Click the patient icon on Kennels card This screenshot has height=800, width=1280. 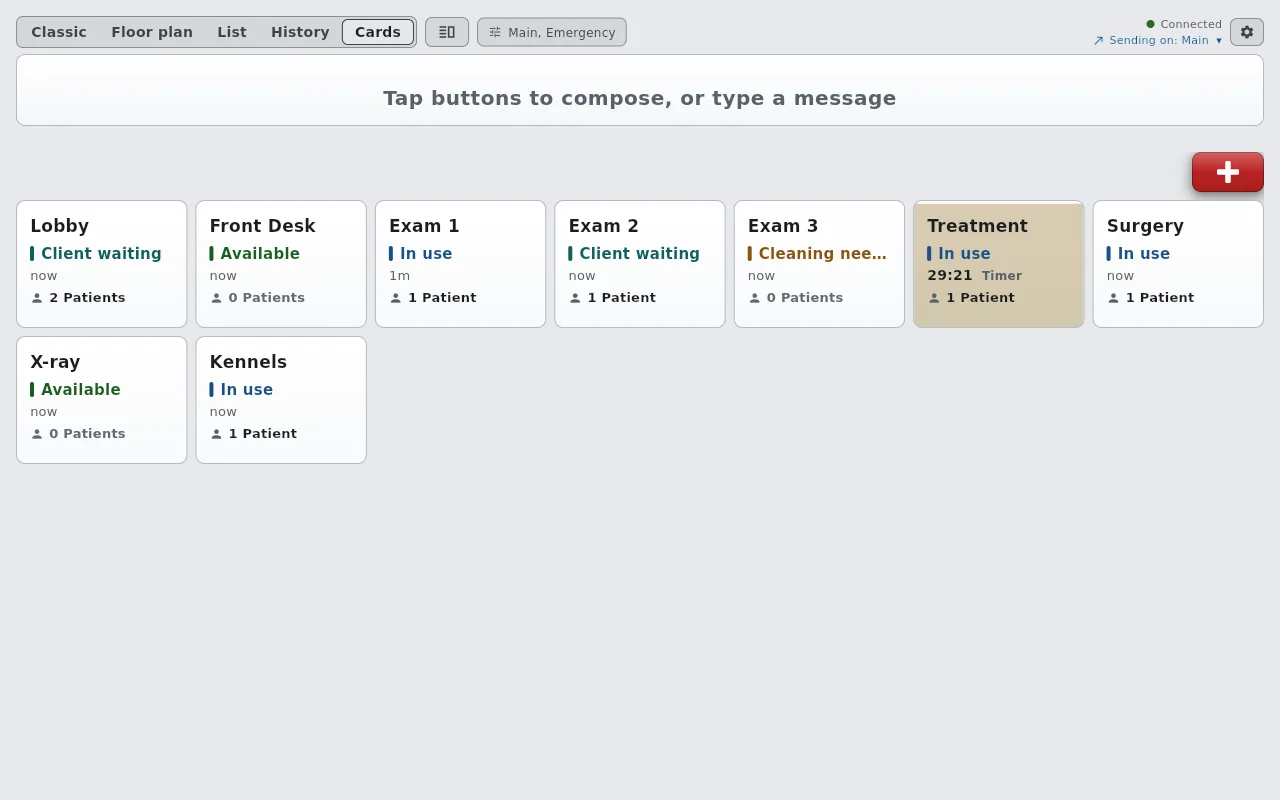click(x=216, y=434)
